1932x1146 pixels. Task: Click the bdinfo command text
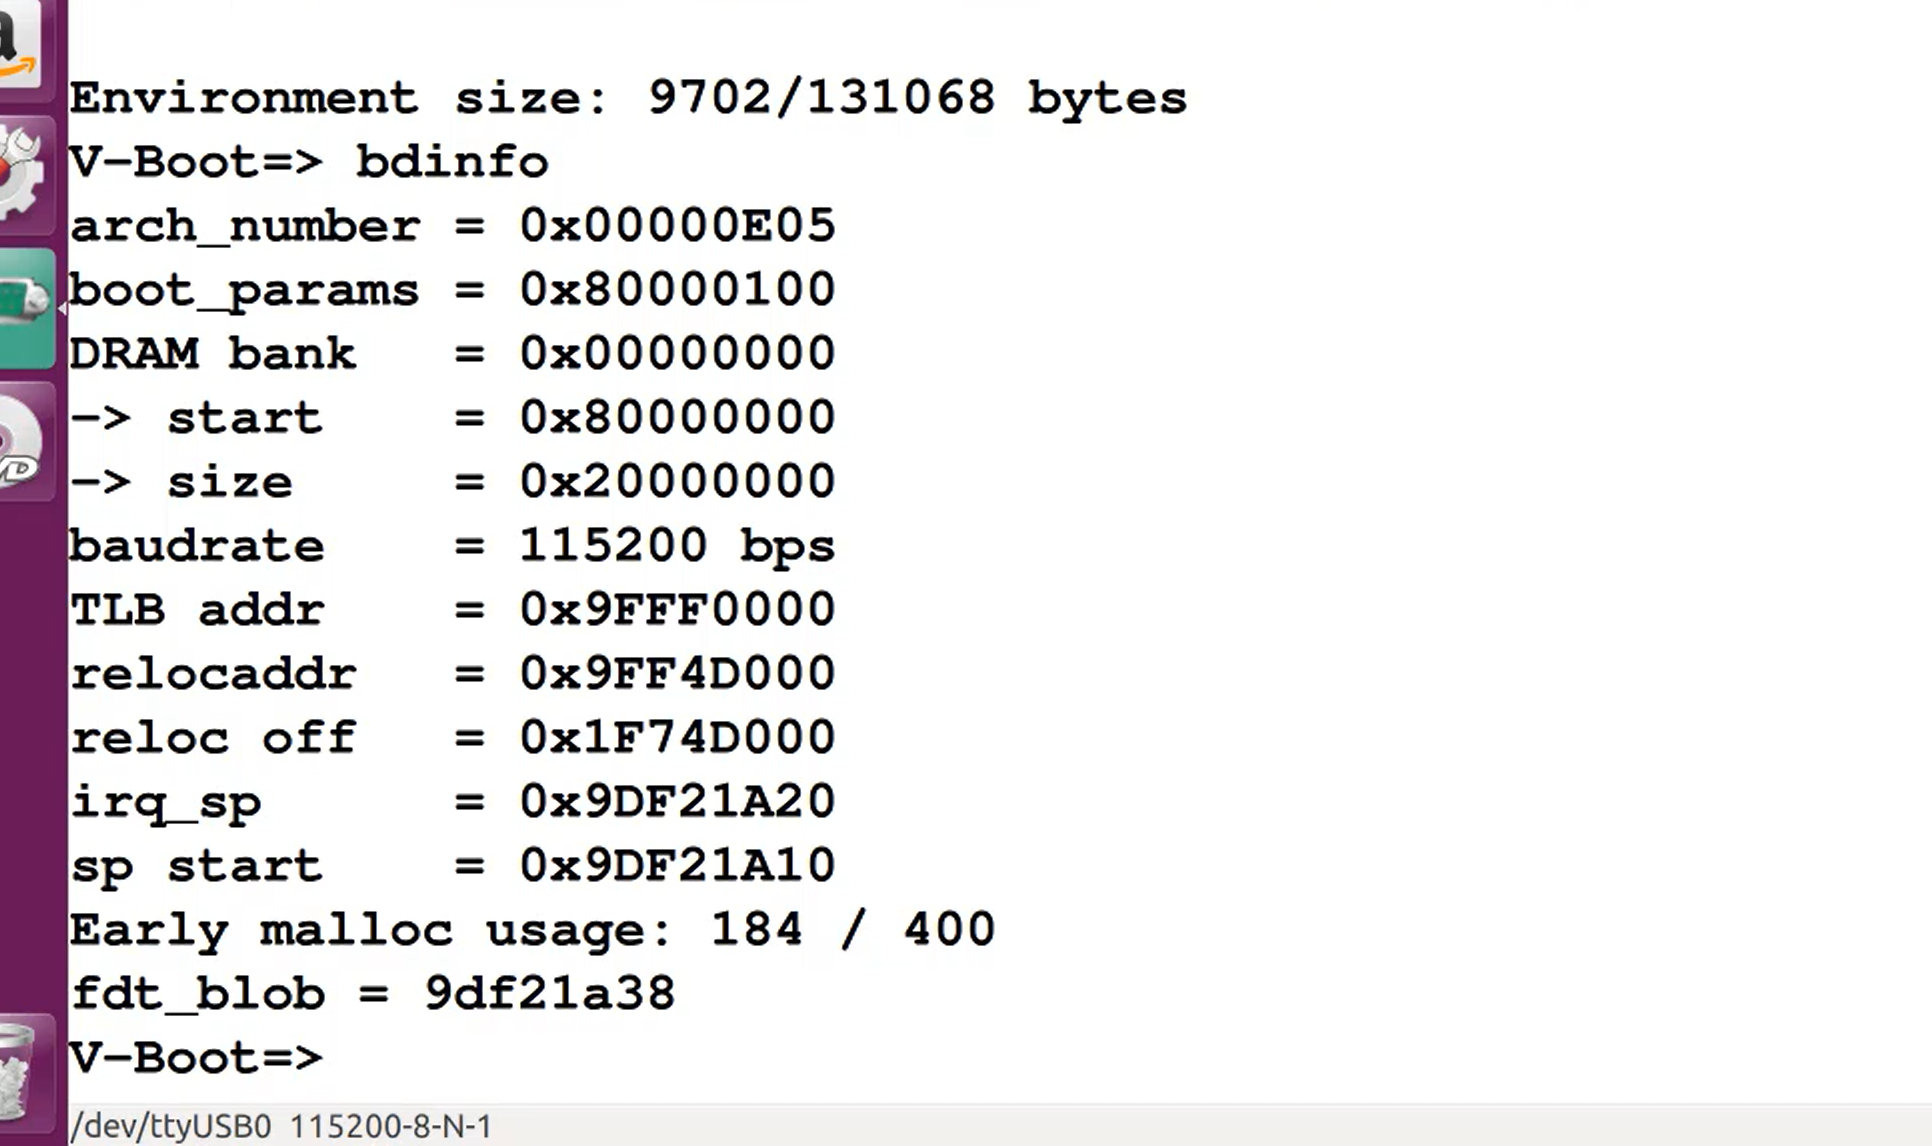click(452, 163)
